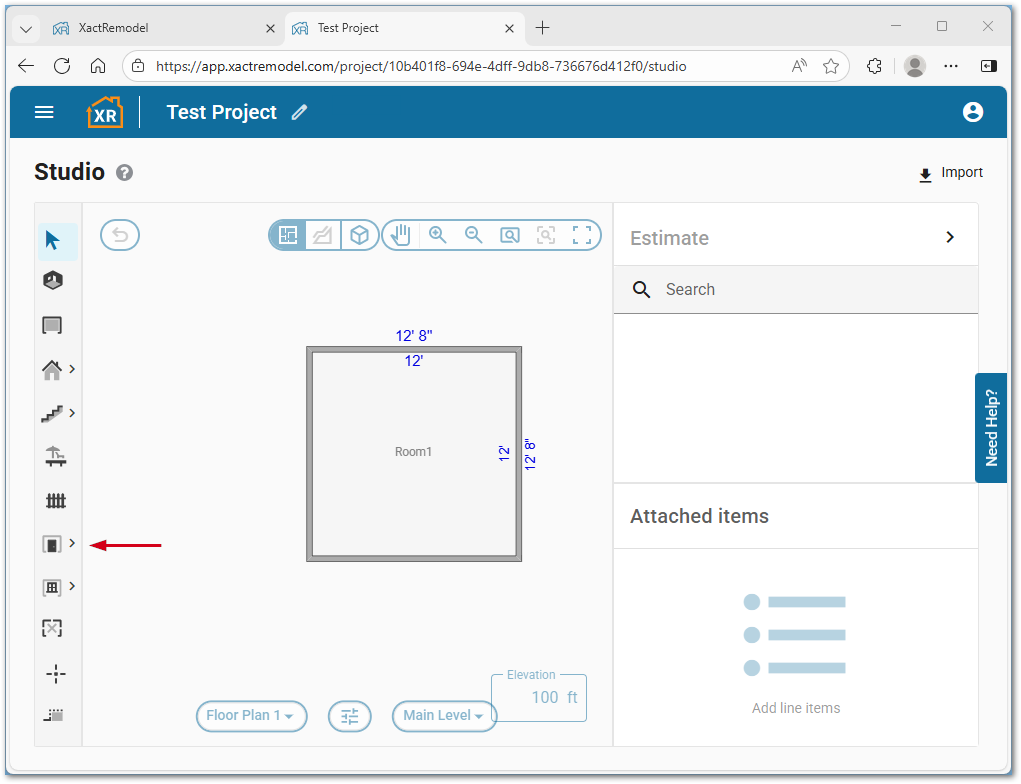Click the undo button
The image size is (1021, 784).
(120, 235)
